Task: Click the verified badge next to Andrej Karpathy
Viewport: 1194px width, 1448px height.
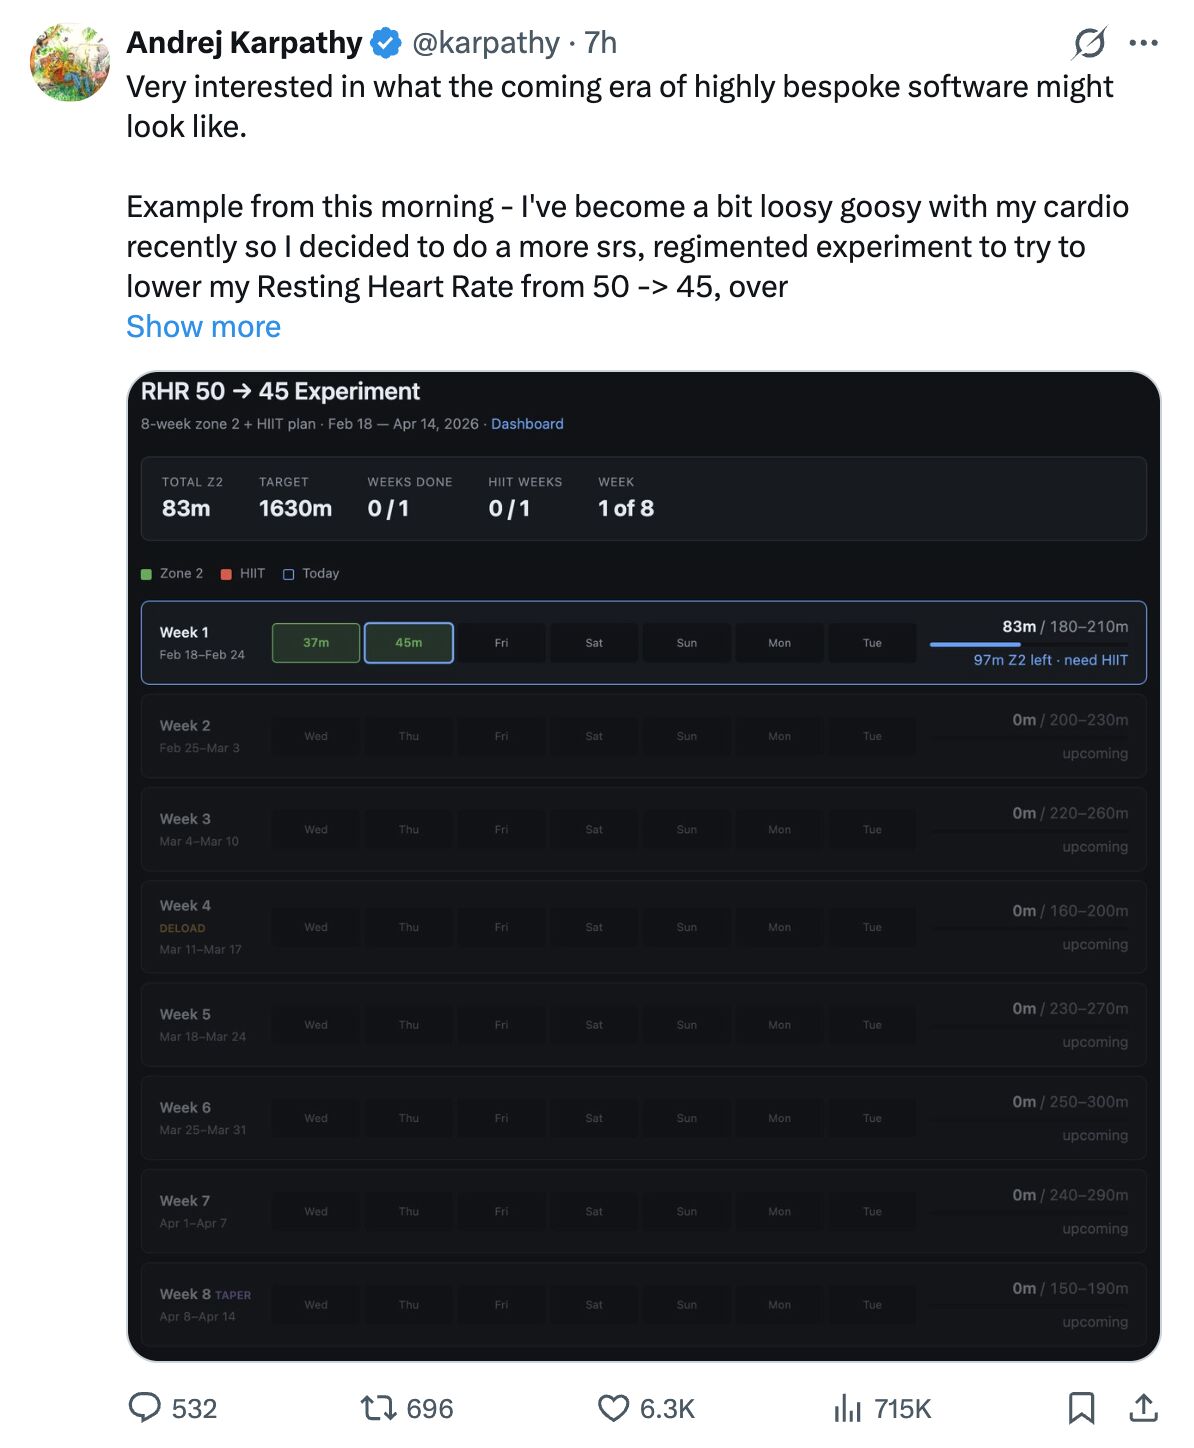Action: point(386,42)
